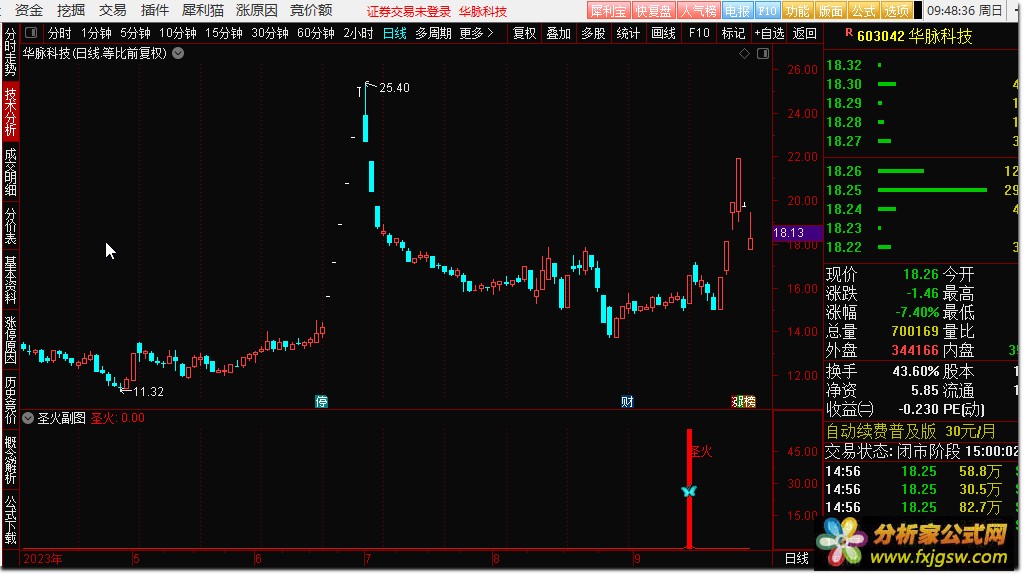The height and width of the screenshot is (574, 1024).
Task: Open the 犀利猫 menu
Action: (x=202, y=10)
